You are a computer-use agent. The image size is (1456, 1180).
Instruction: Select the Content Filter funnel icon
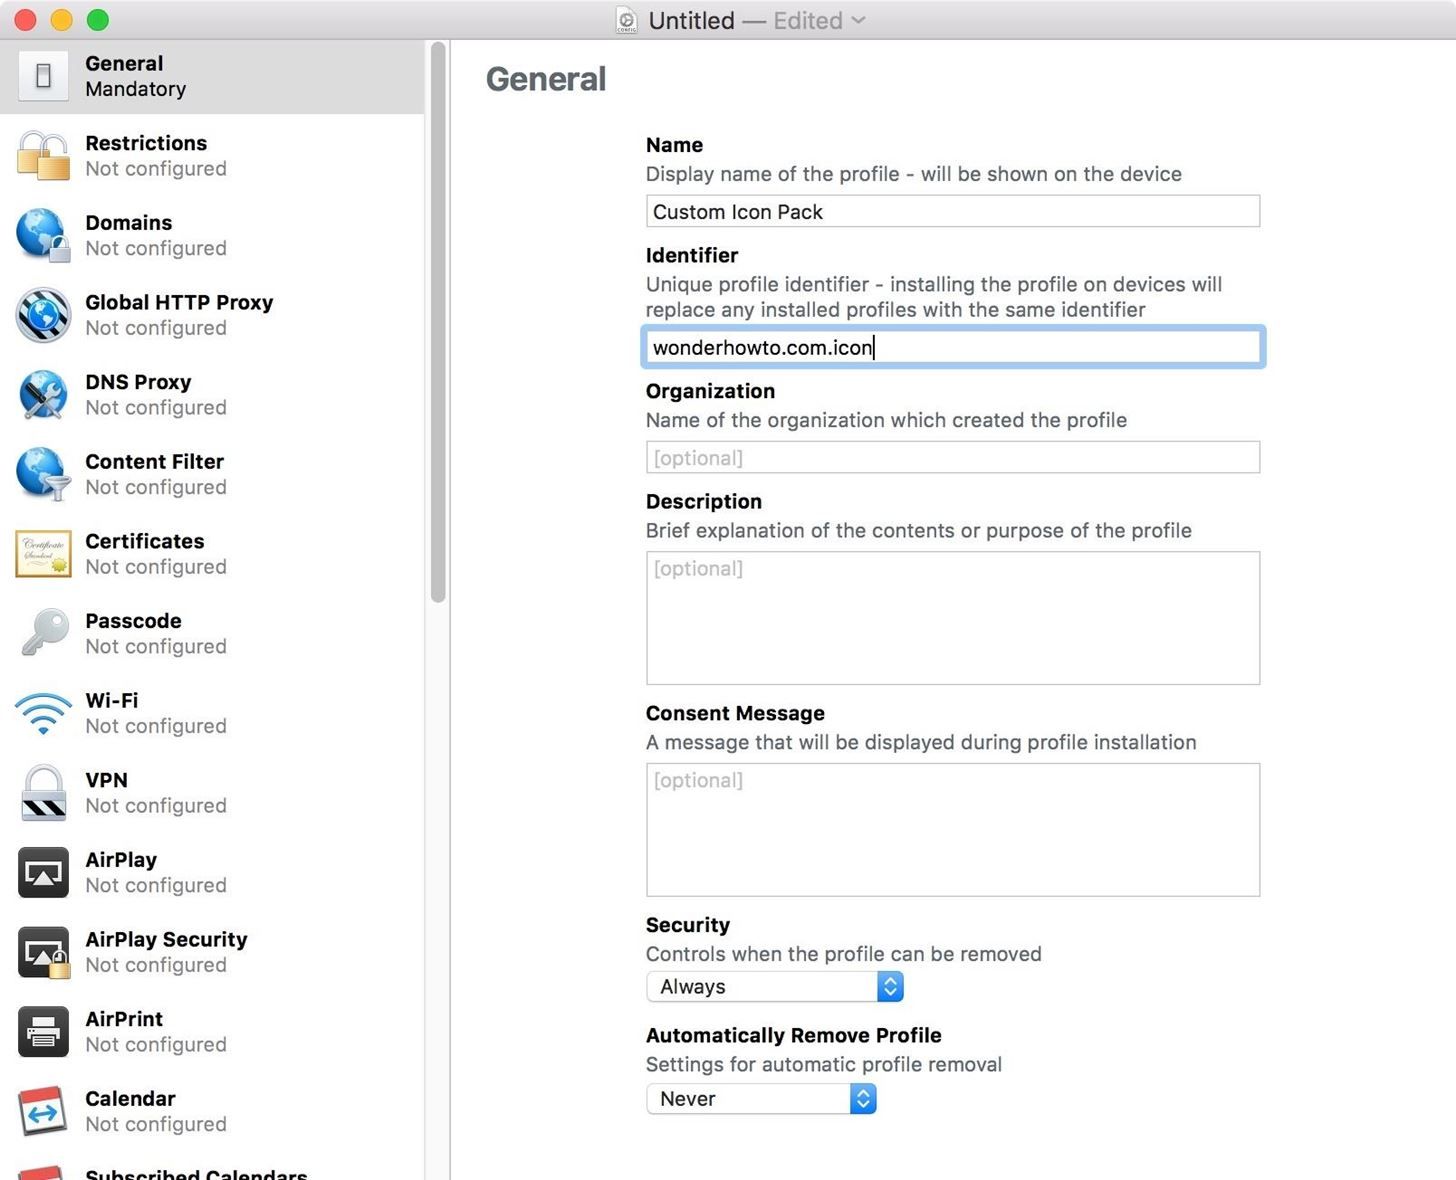coord(43,474)
